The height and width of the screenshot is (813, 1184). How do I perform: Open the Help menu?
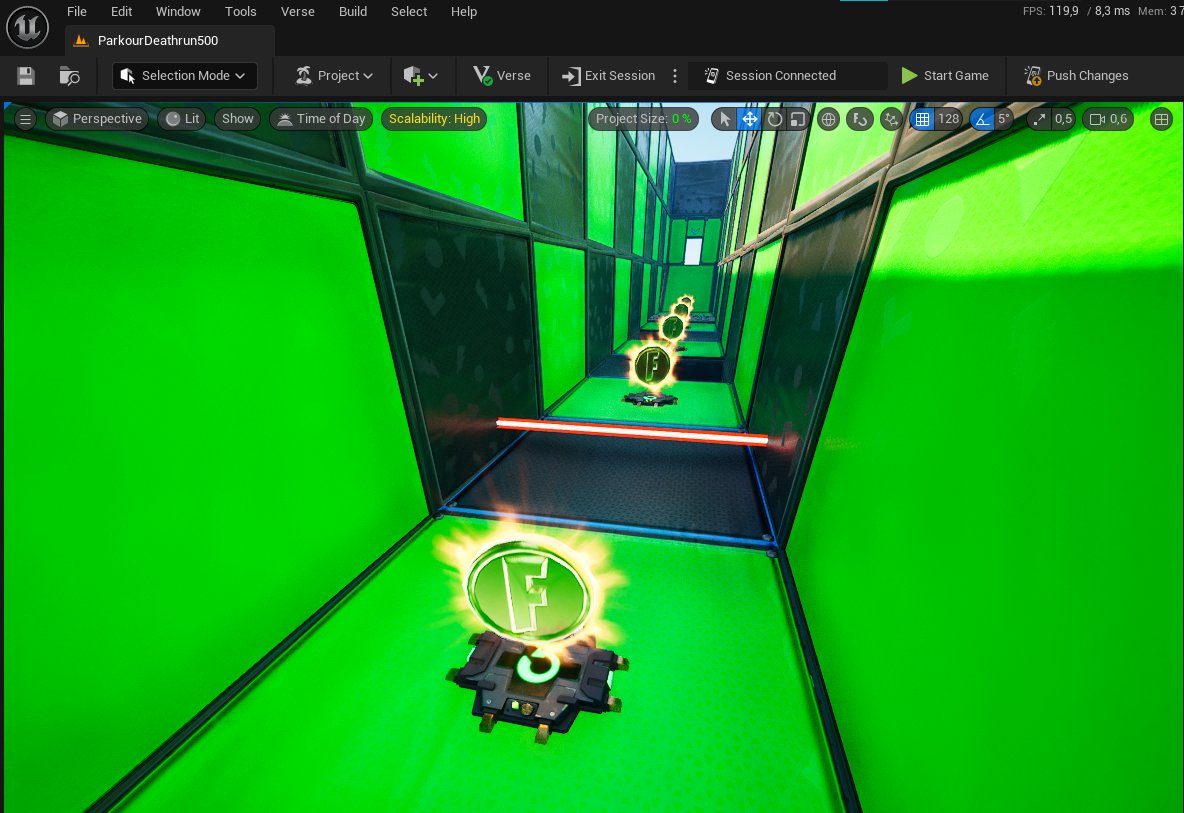coord(464,11)
